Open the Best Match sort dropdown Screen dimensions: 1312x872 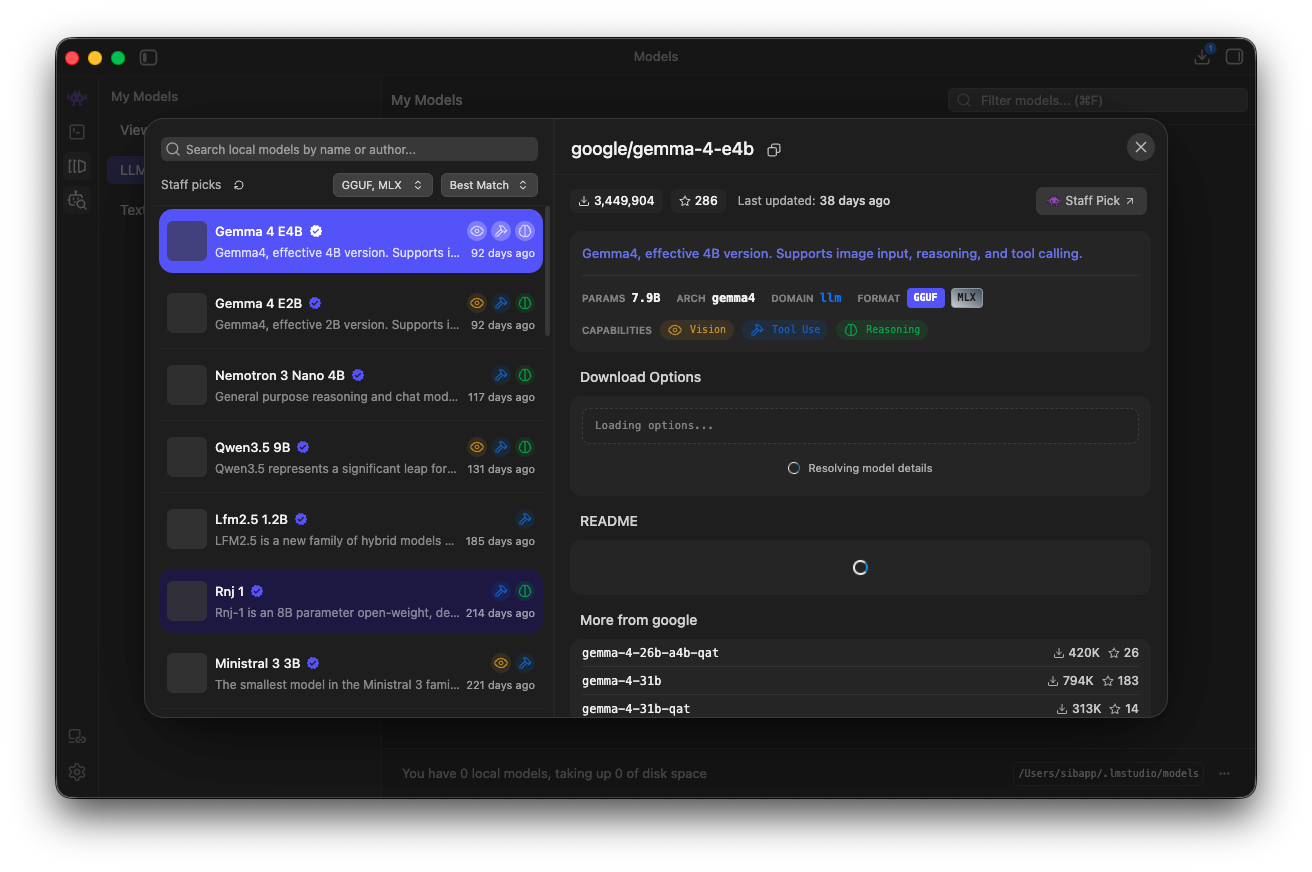[x=489, y=185]
